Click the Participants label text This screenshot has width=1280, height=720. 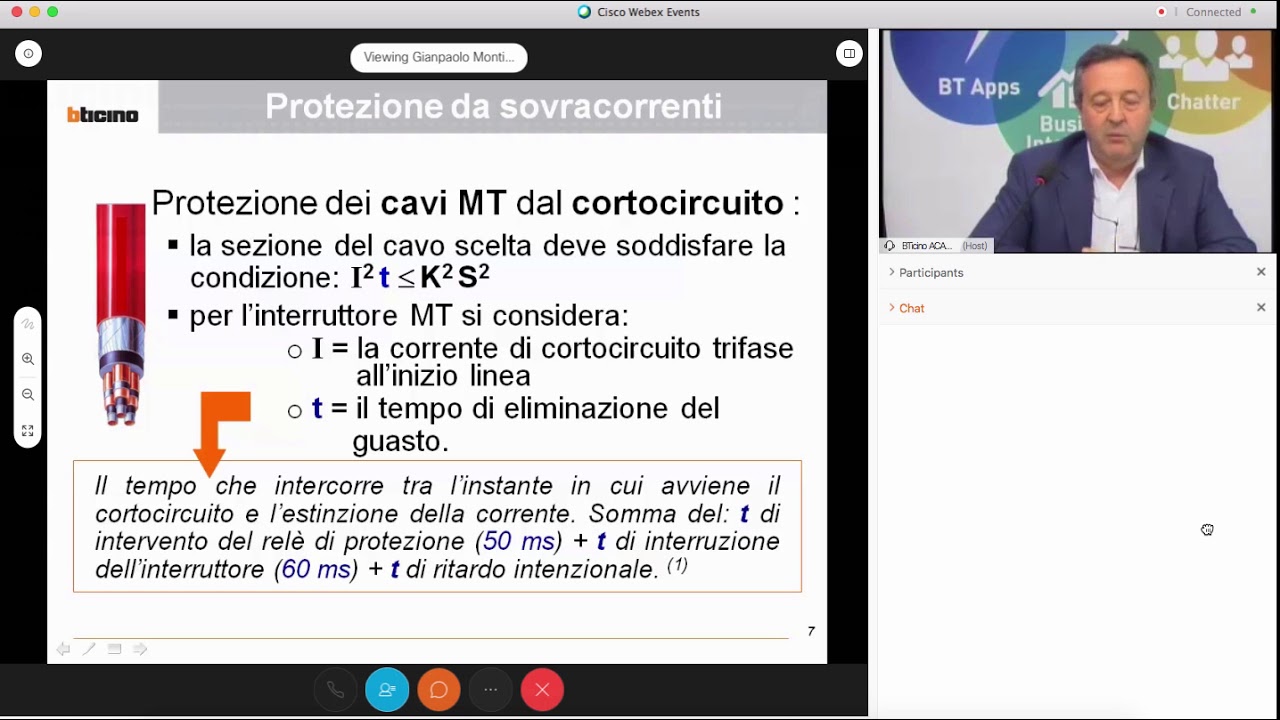[931, 272]
